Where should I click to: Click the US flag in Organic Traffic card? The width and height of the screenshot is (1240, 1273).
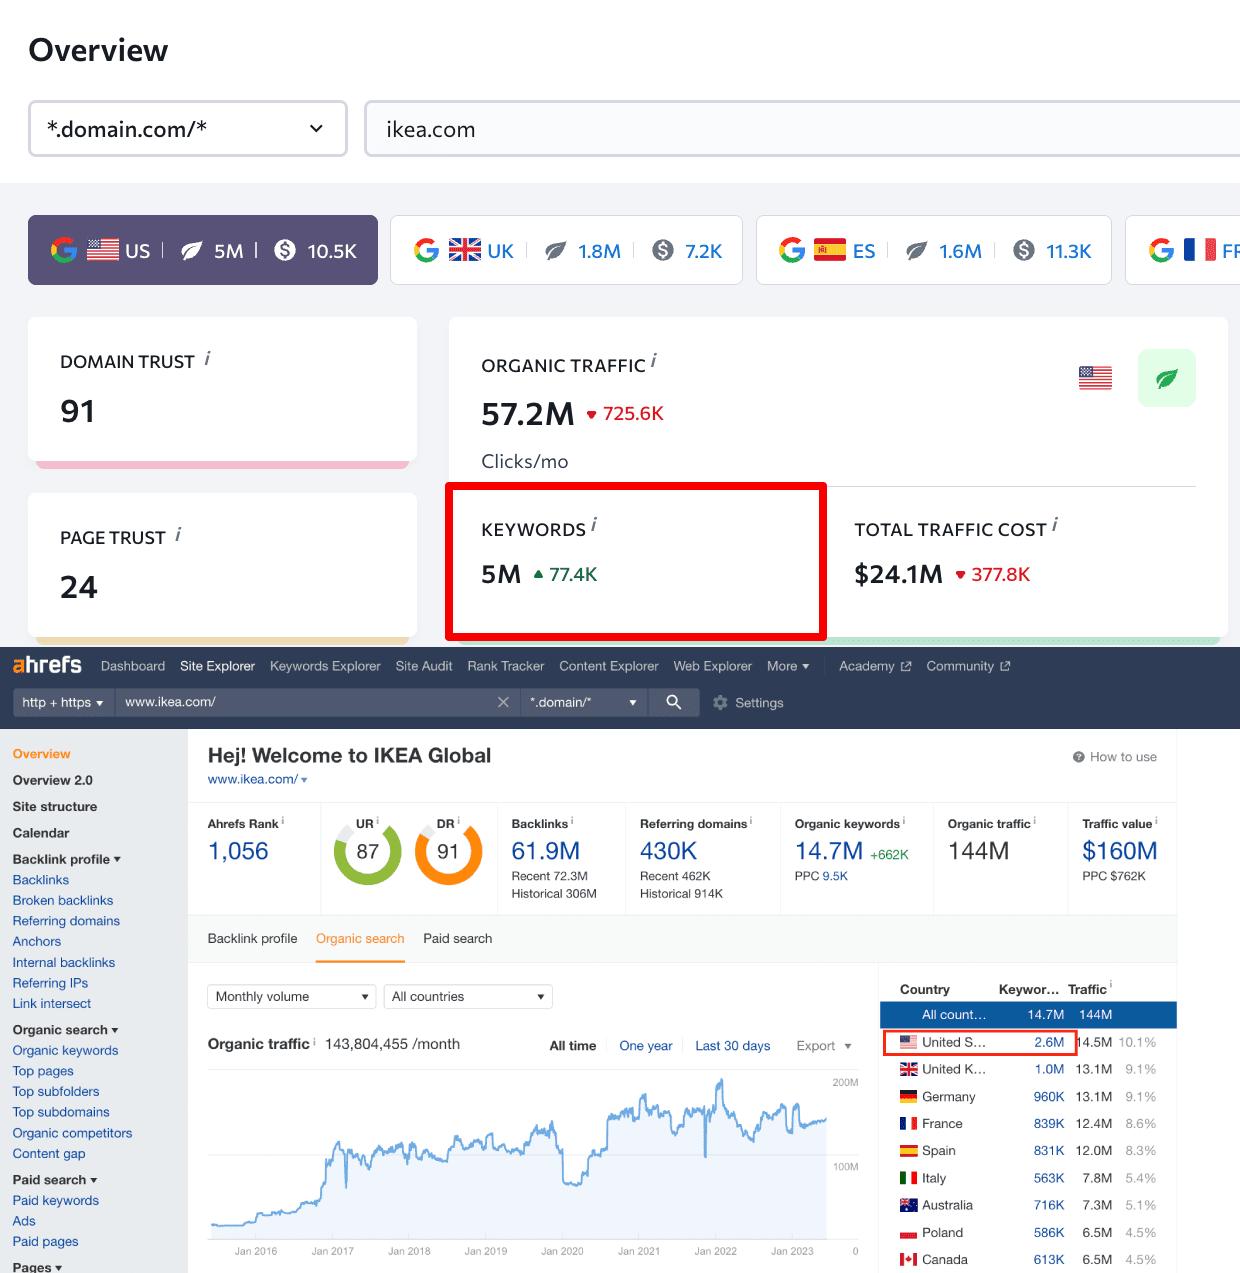pyautogui.click(x=1095, y=378)
